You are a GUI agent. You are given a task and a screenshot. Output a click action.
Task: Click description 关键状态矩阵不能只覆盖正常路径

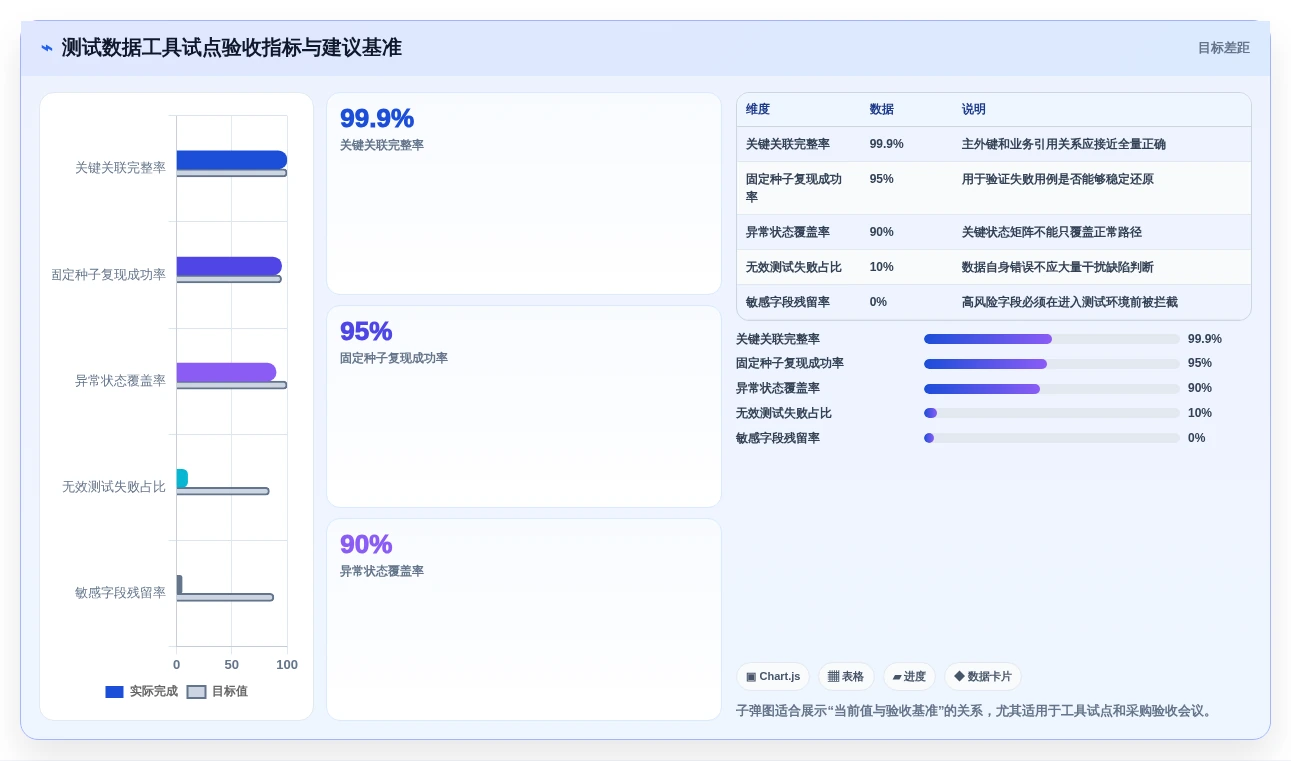(x=1052, y=232)
